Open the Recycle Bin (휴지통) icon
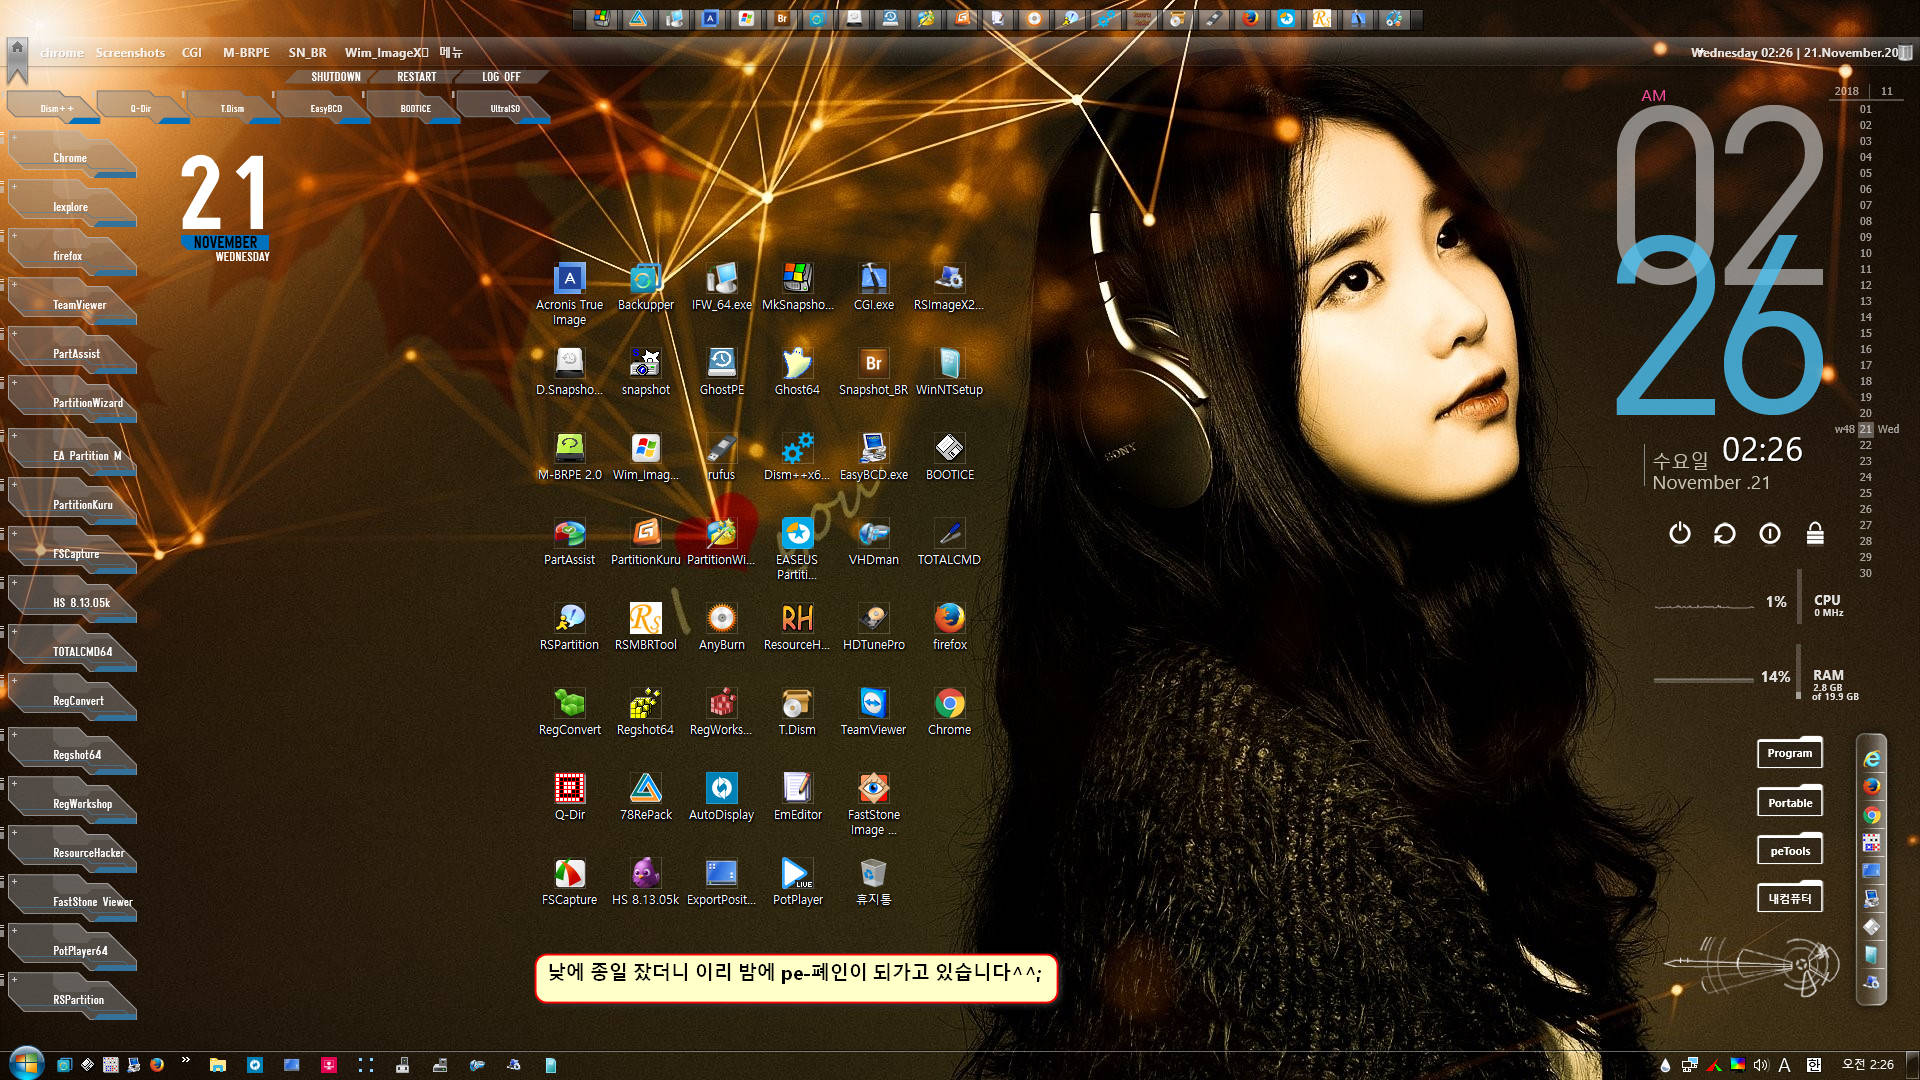Viewport: 1920px width, 1080px height. pyautogui.click(x=873, y=882)
